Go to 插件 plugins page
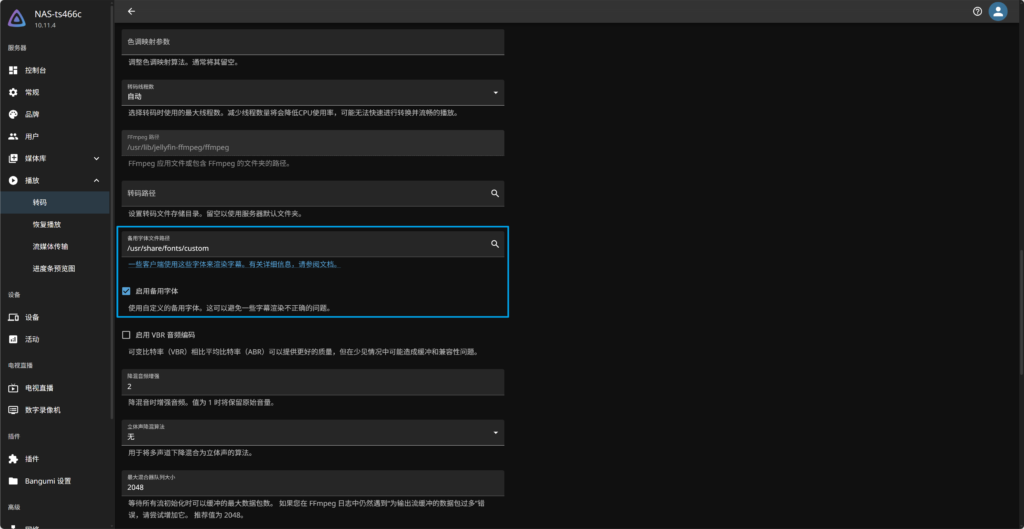 click(32, 458)
